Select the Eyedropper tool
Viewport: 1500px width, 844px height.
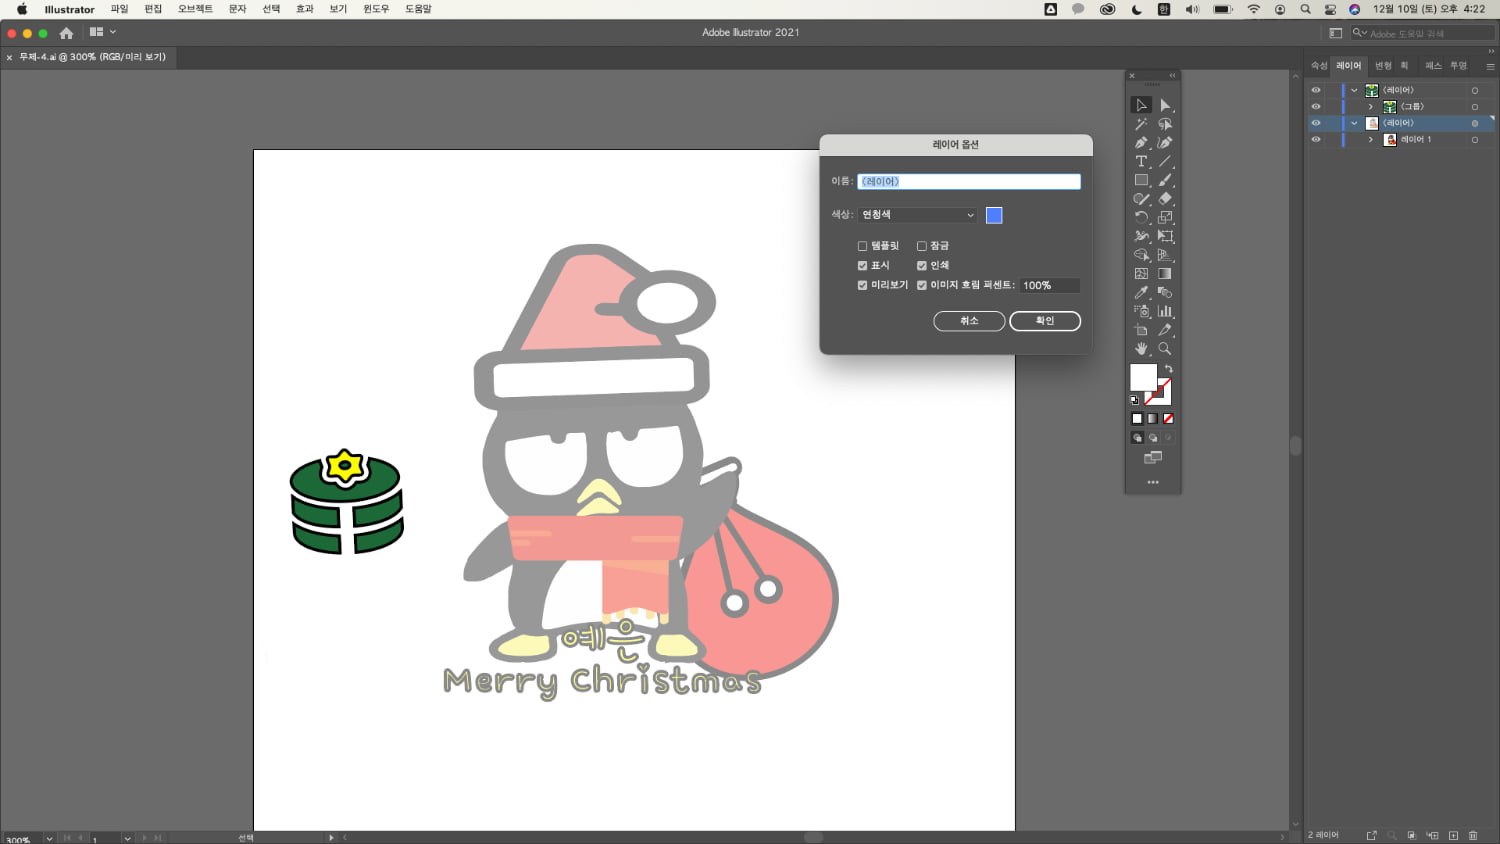(x=1141, y=292)
